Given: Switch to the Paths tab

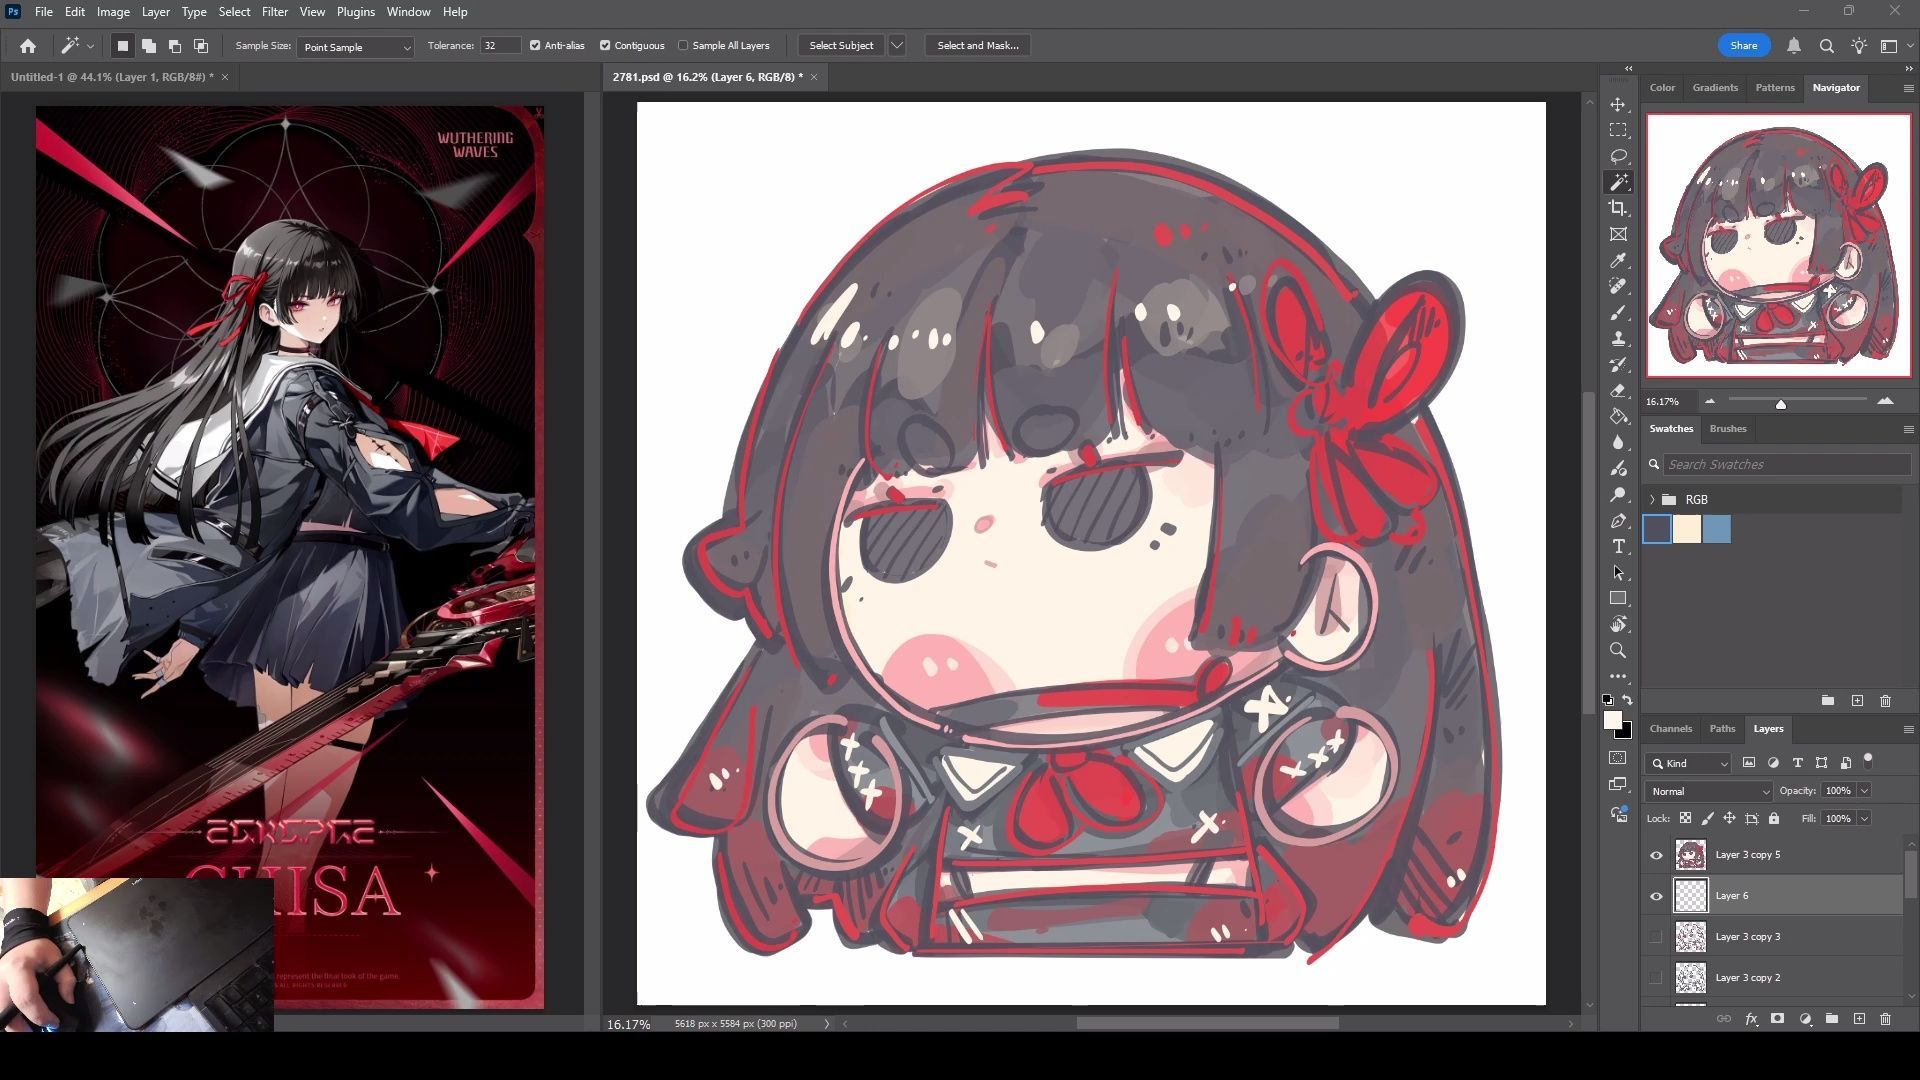Looking at the screenshot, I should point(1722,729).
